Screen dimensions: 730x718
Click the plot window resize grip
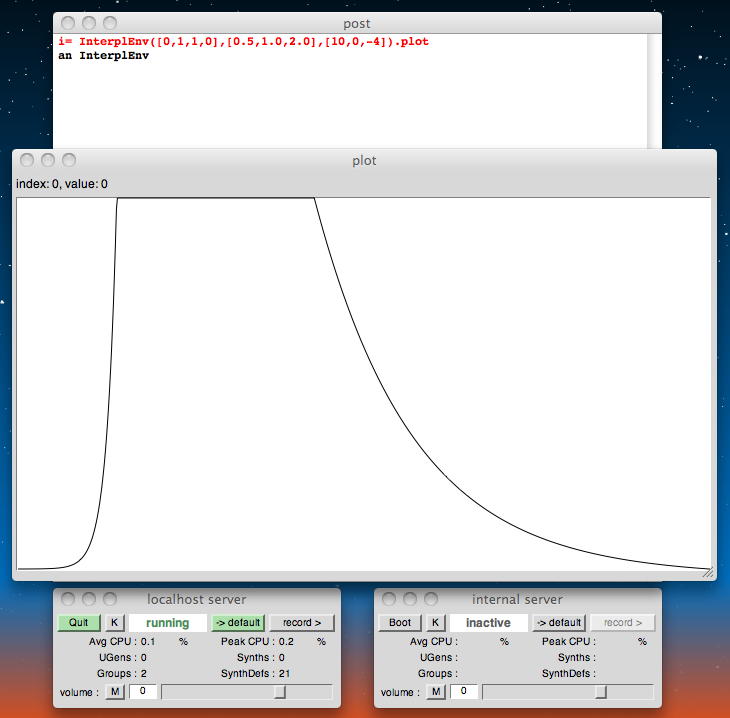pyautogui.click(x=708, y=573)
